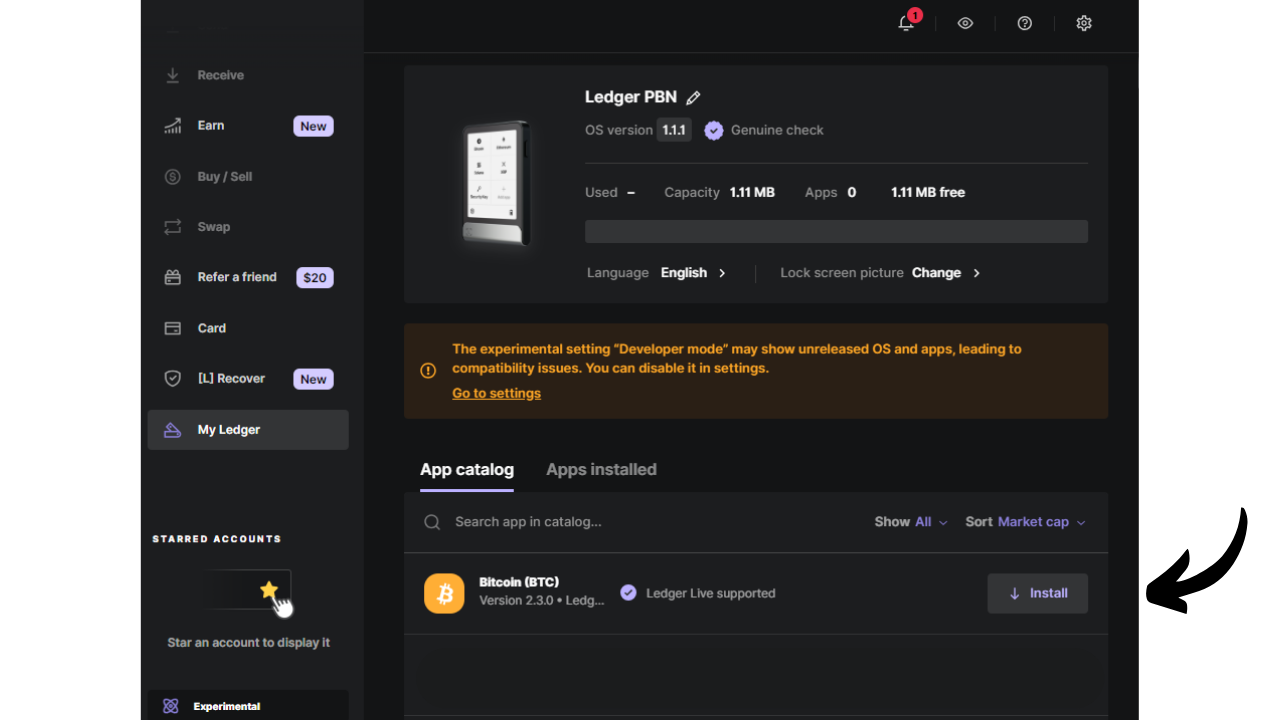Open the Earn section

pyautogui.click(x=210, y=125)
